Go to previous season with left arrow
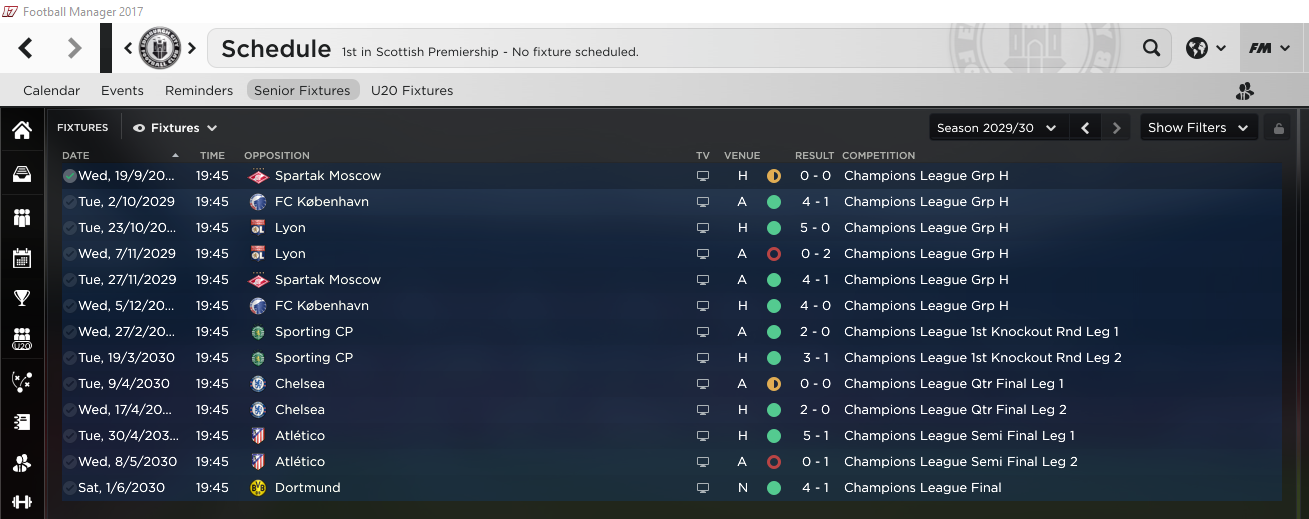Viewport: 1309px width, 519px height. pos(1085,128)
